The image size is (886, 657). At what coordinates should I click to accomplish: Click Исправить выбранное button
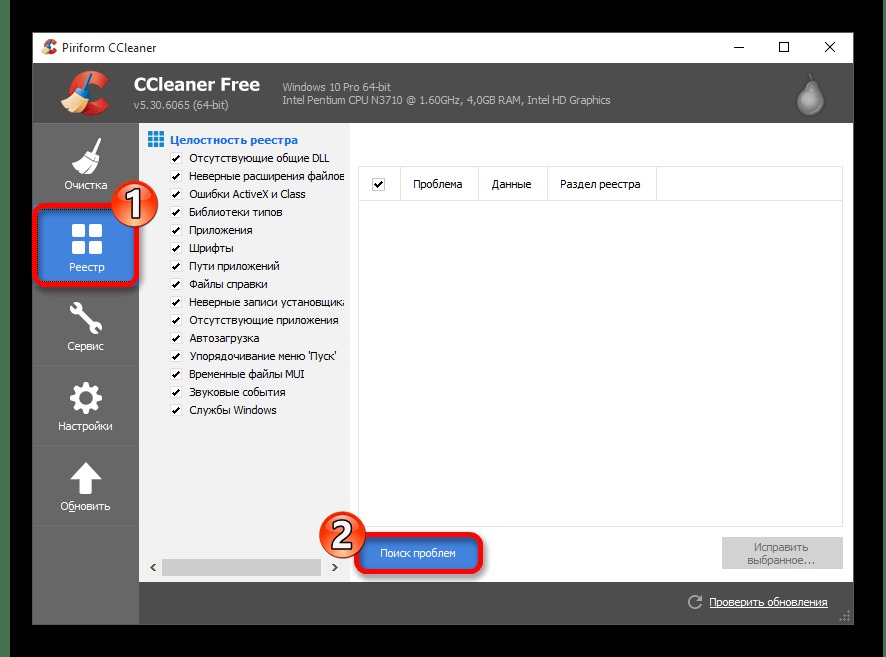pyautogui.click(x=782, y=553)
